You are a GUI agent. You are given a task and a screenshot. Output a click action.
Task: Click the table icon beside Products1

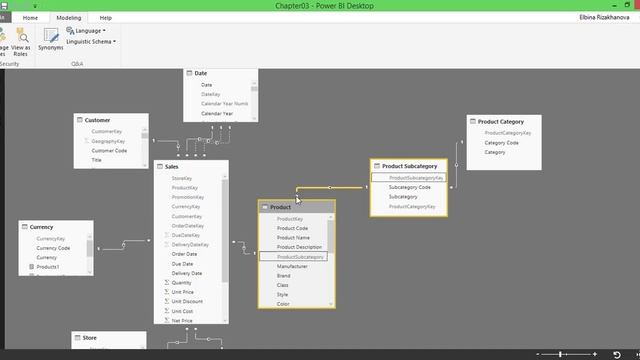[31, 267]
